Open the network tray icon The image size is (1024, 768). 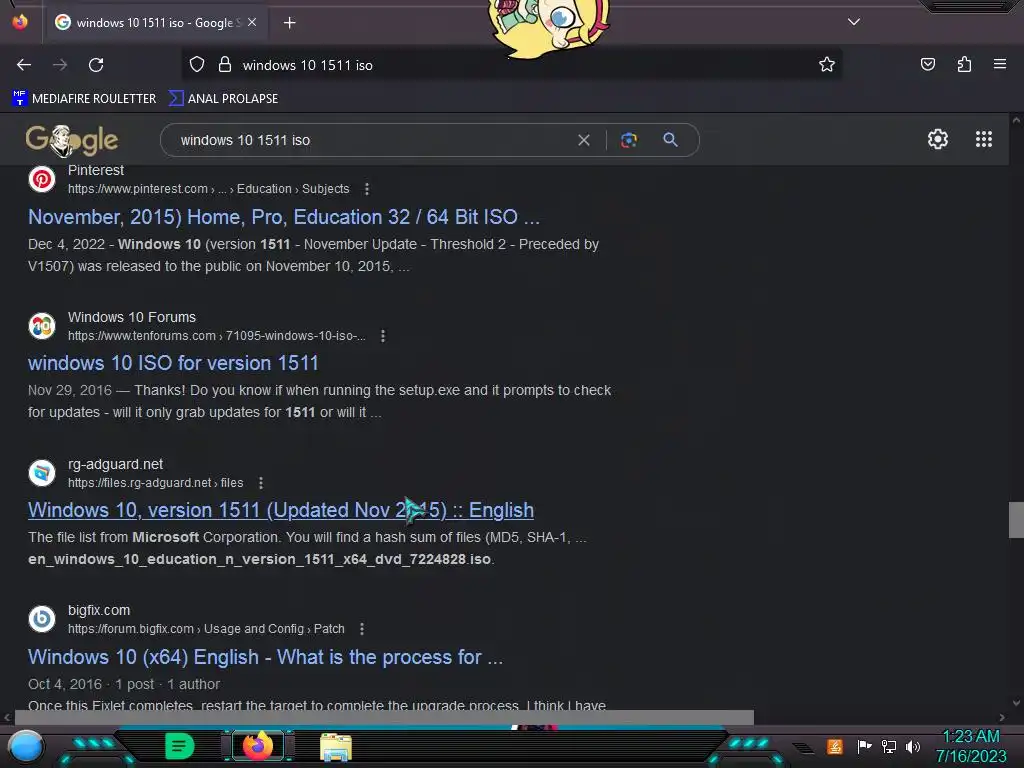[888, 746]
